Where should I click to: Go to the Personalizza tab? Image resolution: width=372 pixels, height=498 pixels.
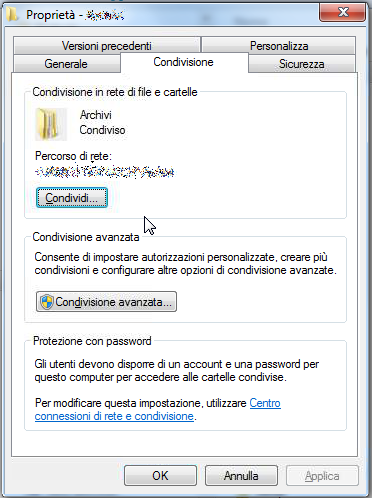[279, 46]
